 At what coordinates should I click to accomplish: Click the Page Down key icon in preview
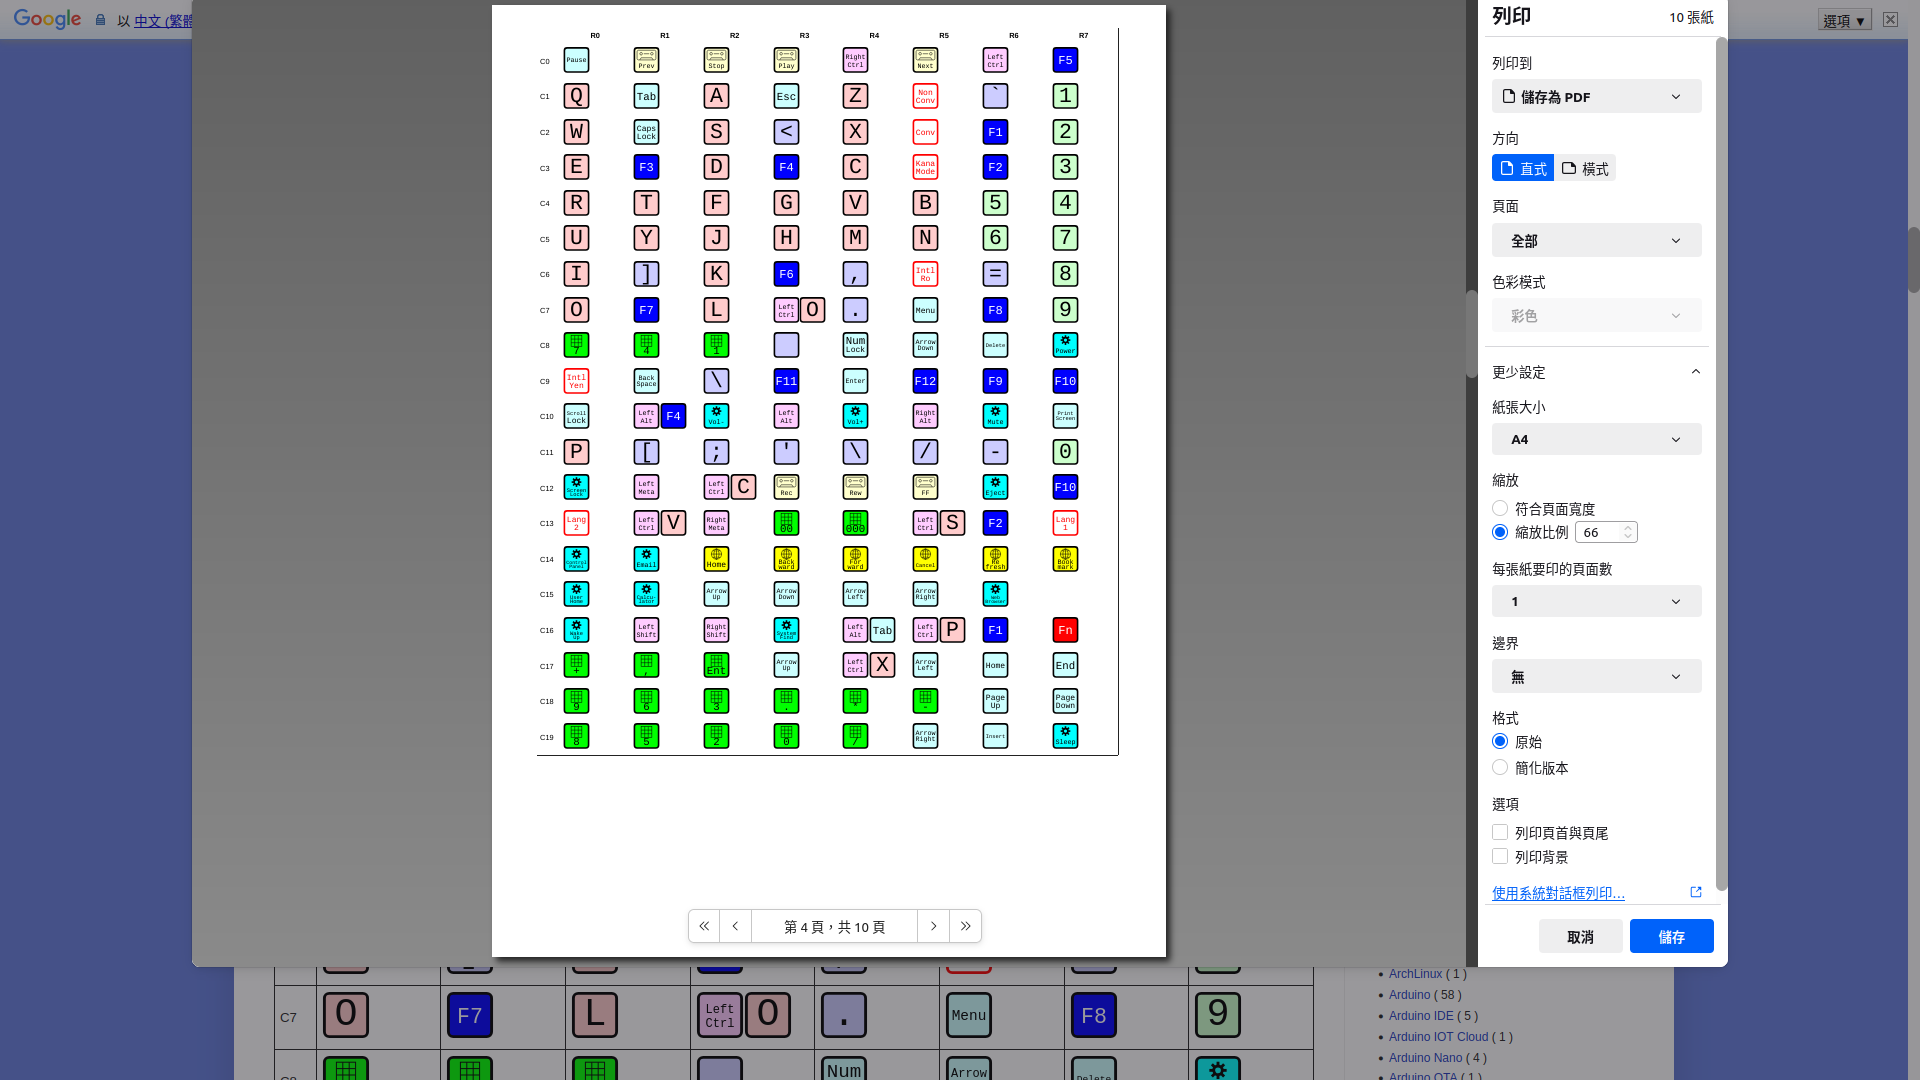(x=1065, y=701)
